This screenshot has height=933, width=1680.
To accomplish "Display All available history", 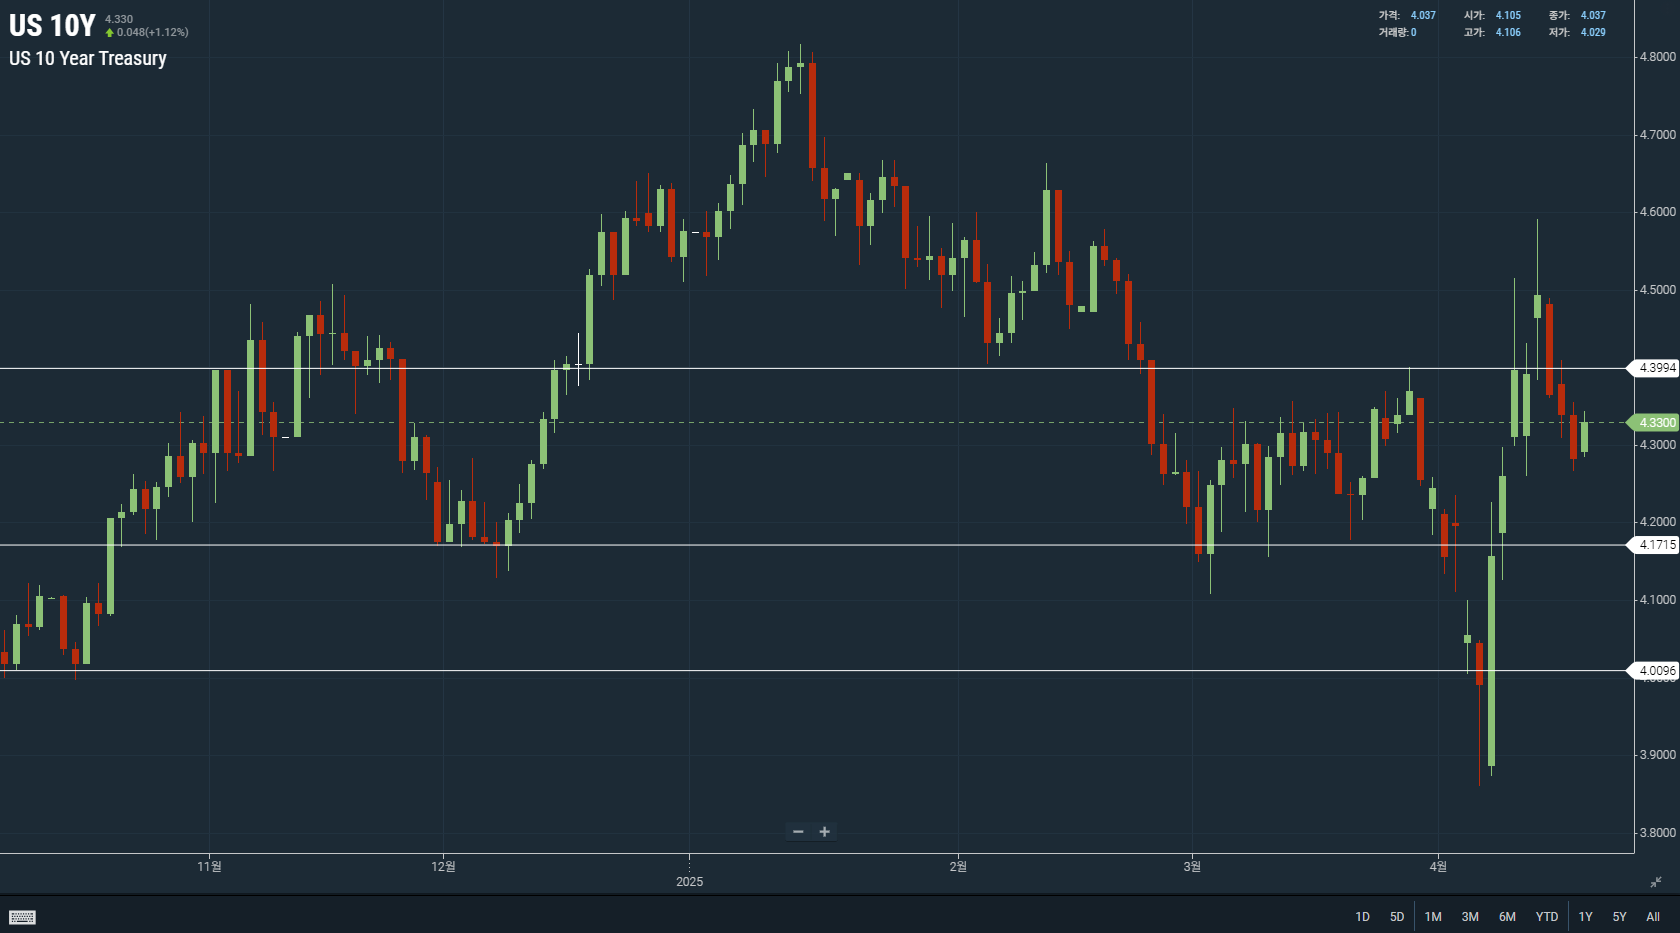I will tap(1653, 917).
